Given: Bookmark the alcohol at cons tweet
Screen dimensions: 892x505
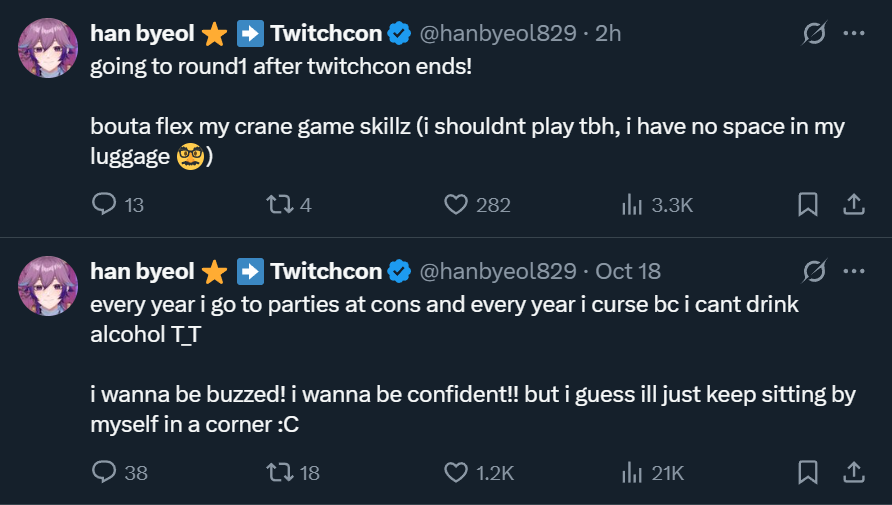Looking at the screenshot, I should (808, 472).
